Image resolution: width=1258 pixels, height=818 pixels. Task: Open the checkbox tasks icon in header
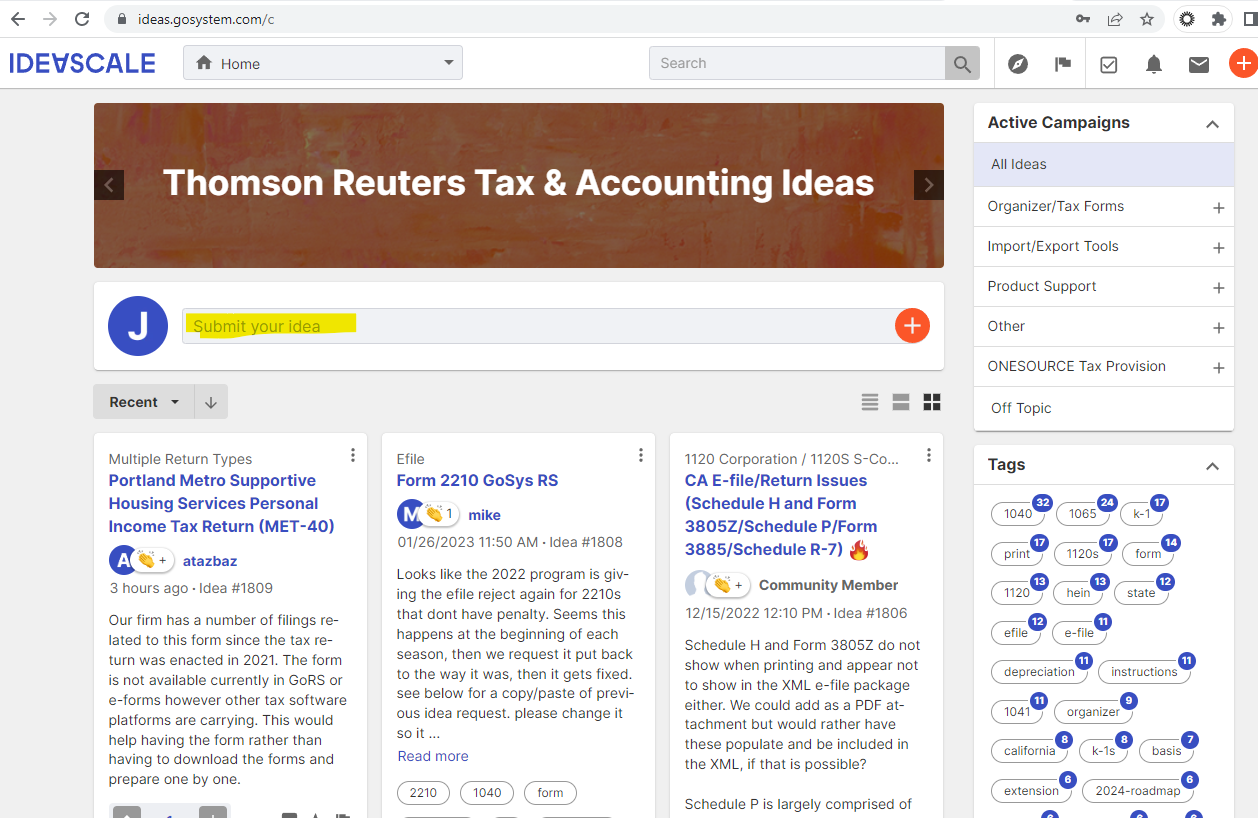point(1108,64)
